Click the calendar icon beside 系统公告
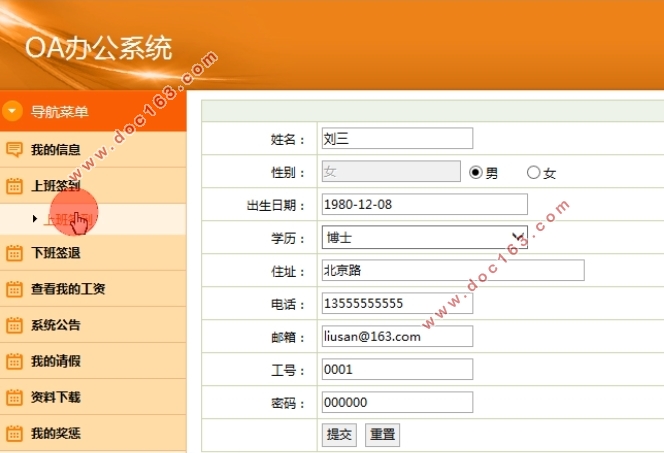The width and height of the screenshot is (664, 453). [14, 325]
